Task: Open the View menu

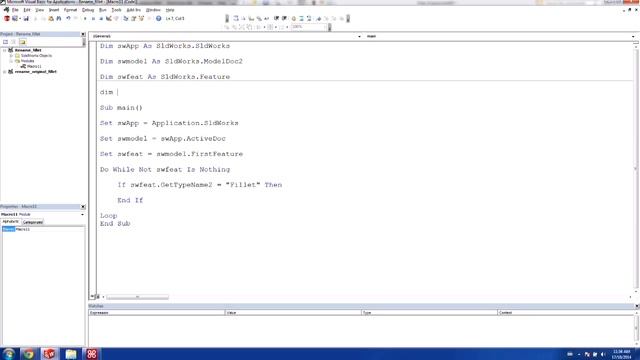Action: point(40,10)
